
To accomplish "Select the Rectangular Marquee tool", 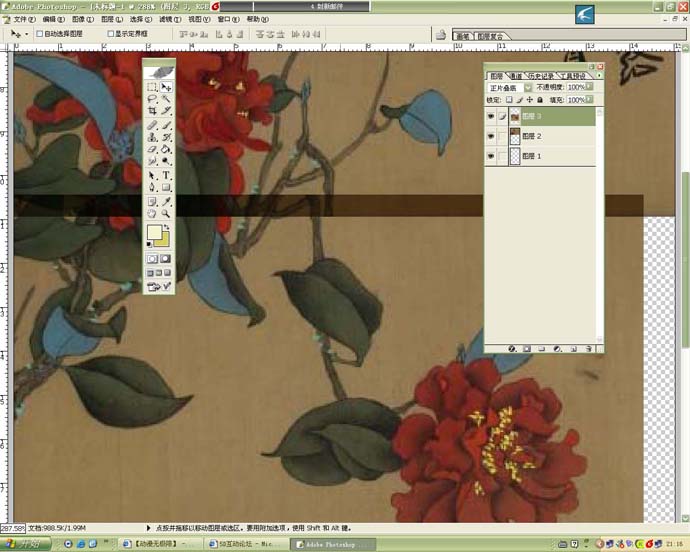I will click(152, 87).
